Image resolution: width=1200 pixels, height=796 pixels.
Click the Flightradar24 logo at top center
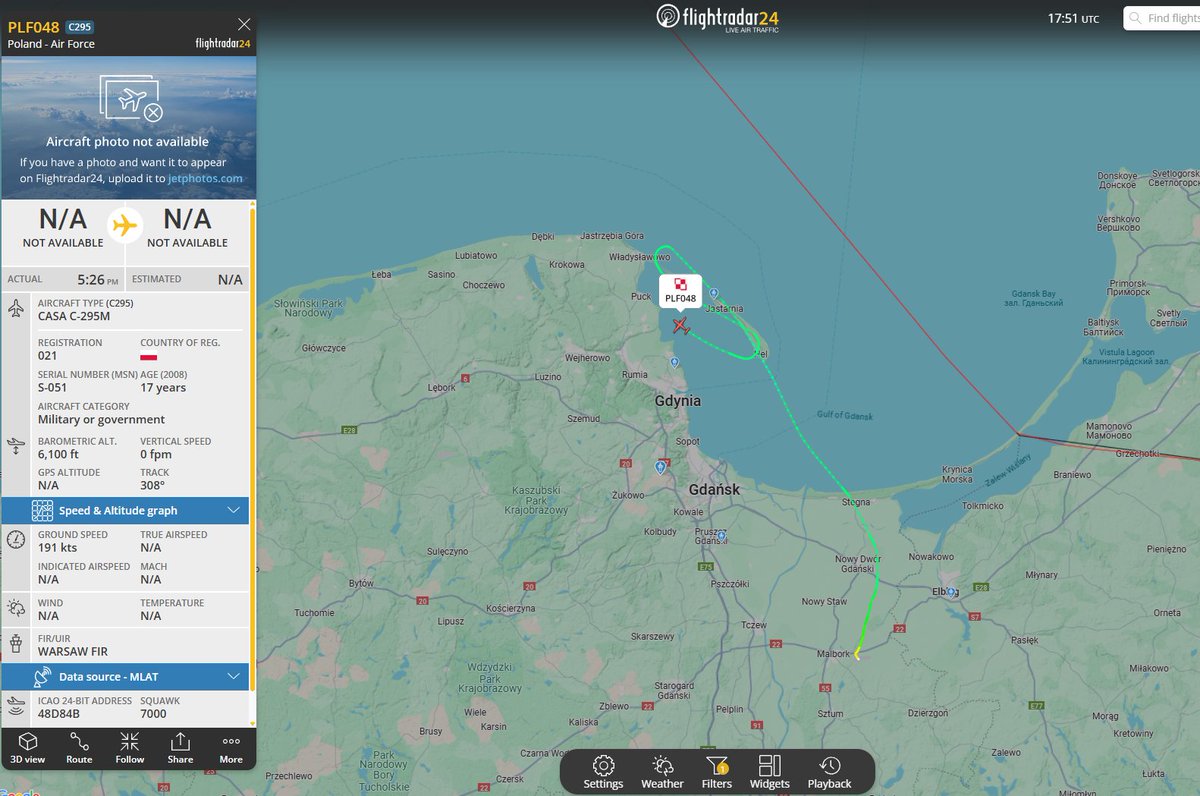717,17
